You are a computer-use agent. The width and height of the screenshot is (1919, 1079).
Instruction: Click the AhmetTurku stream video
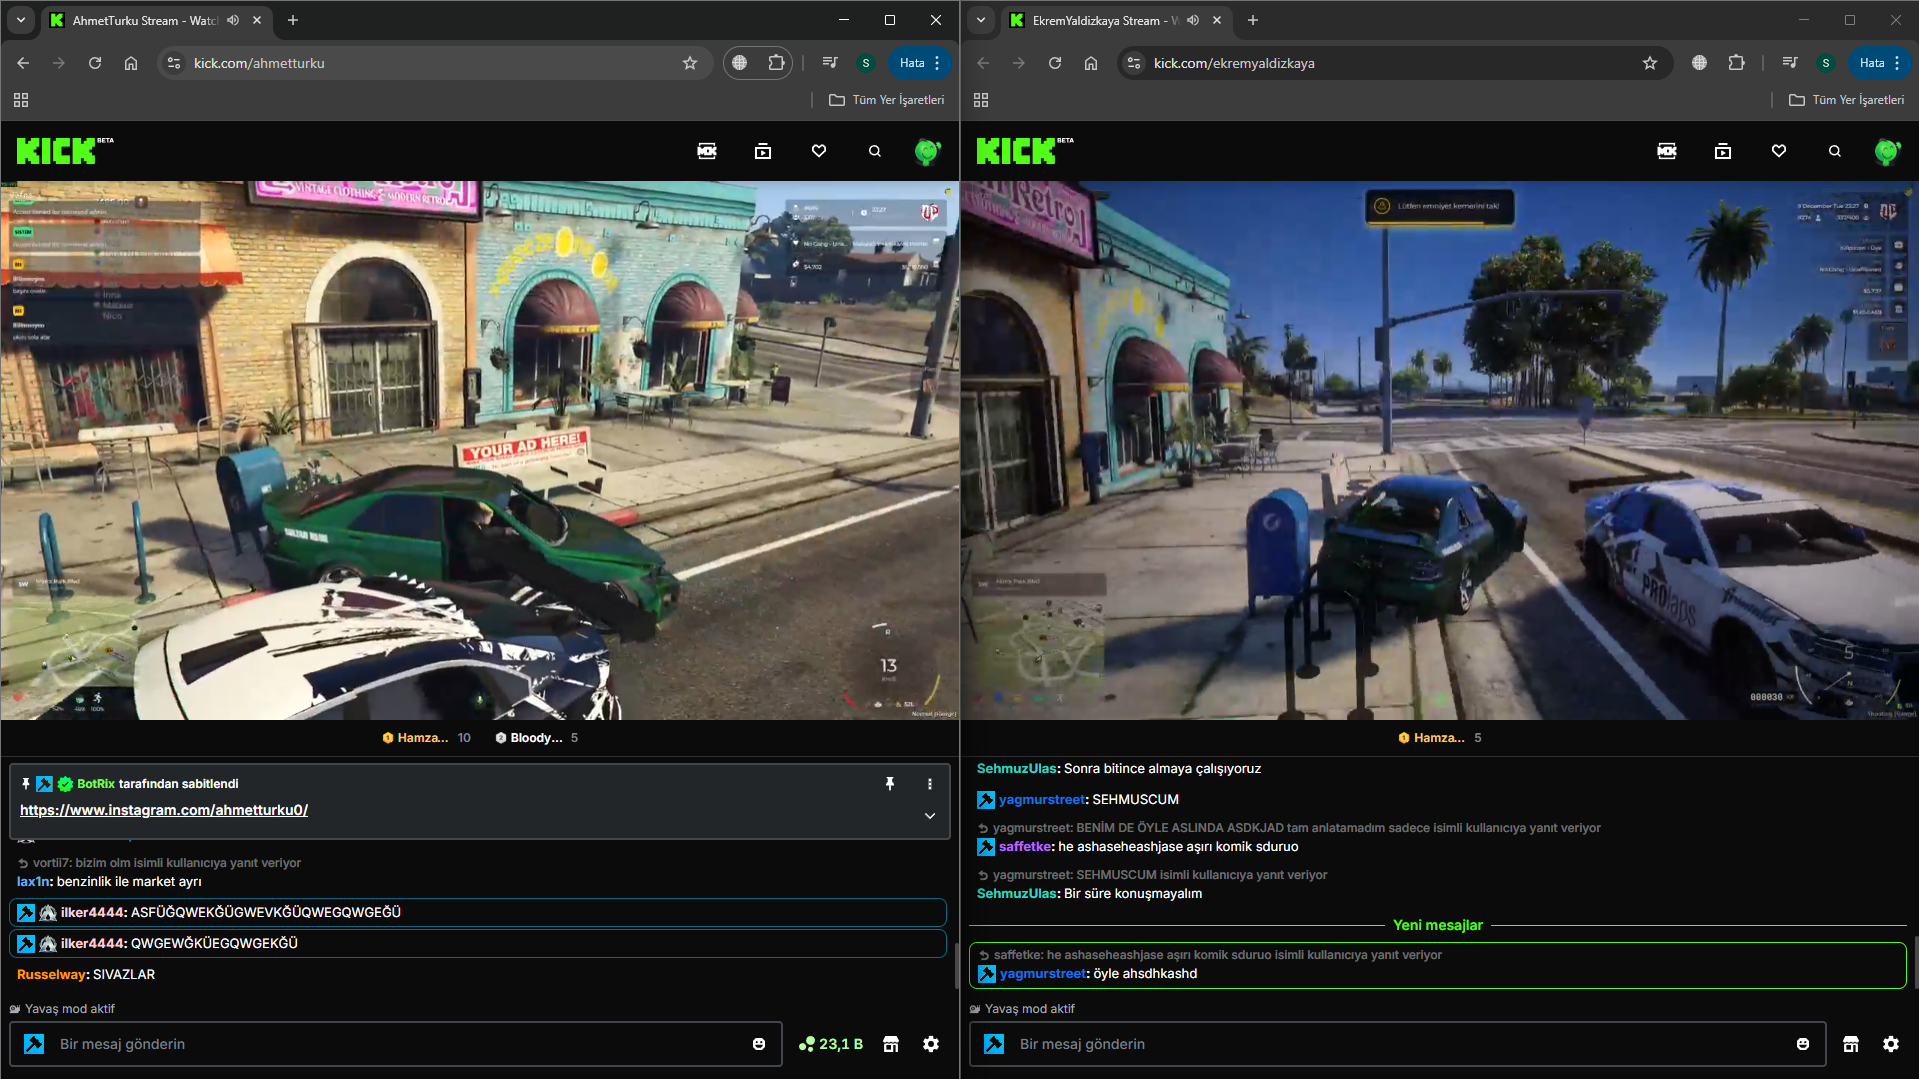(480, 450)
